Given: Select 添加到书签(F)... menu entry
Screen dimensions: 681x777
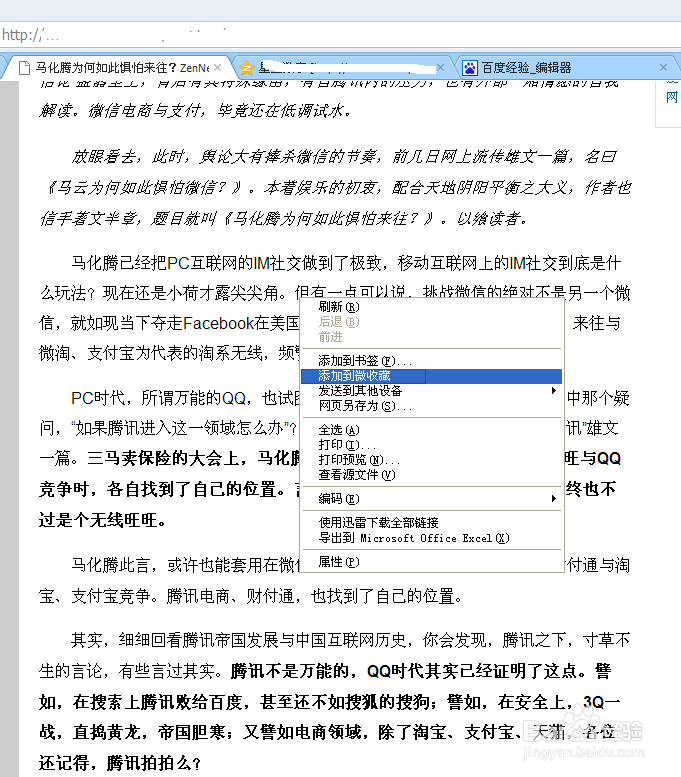Looking at the screenshot, I should point(431,360).
